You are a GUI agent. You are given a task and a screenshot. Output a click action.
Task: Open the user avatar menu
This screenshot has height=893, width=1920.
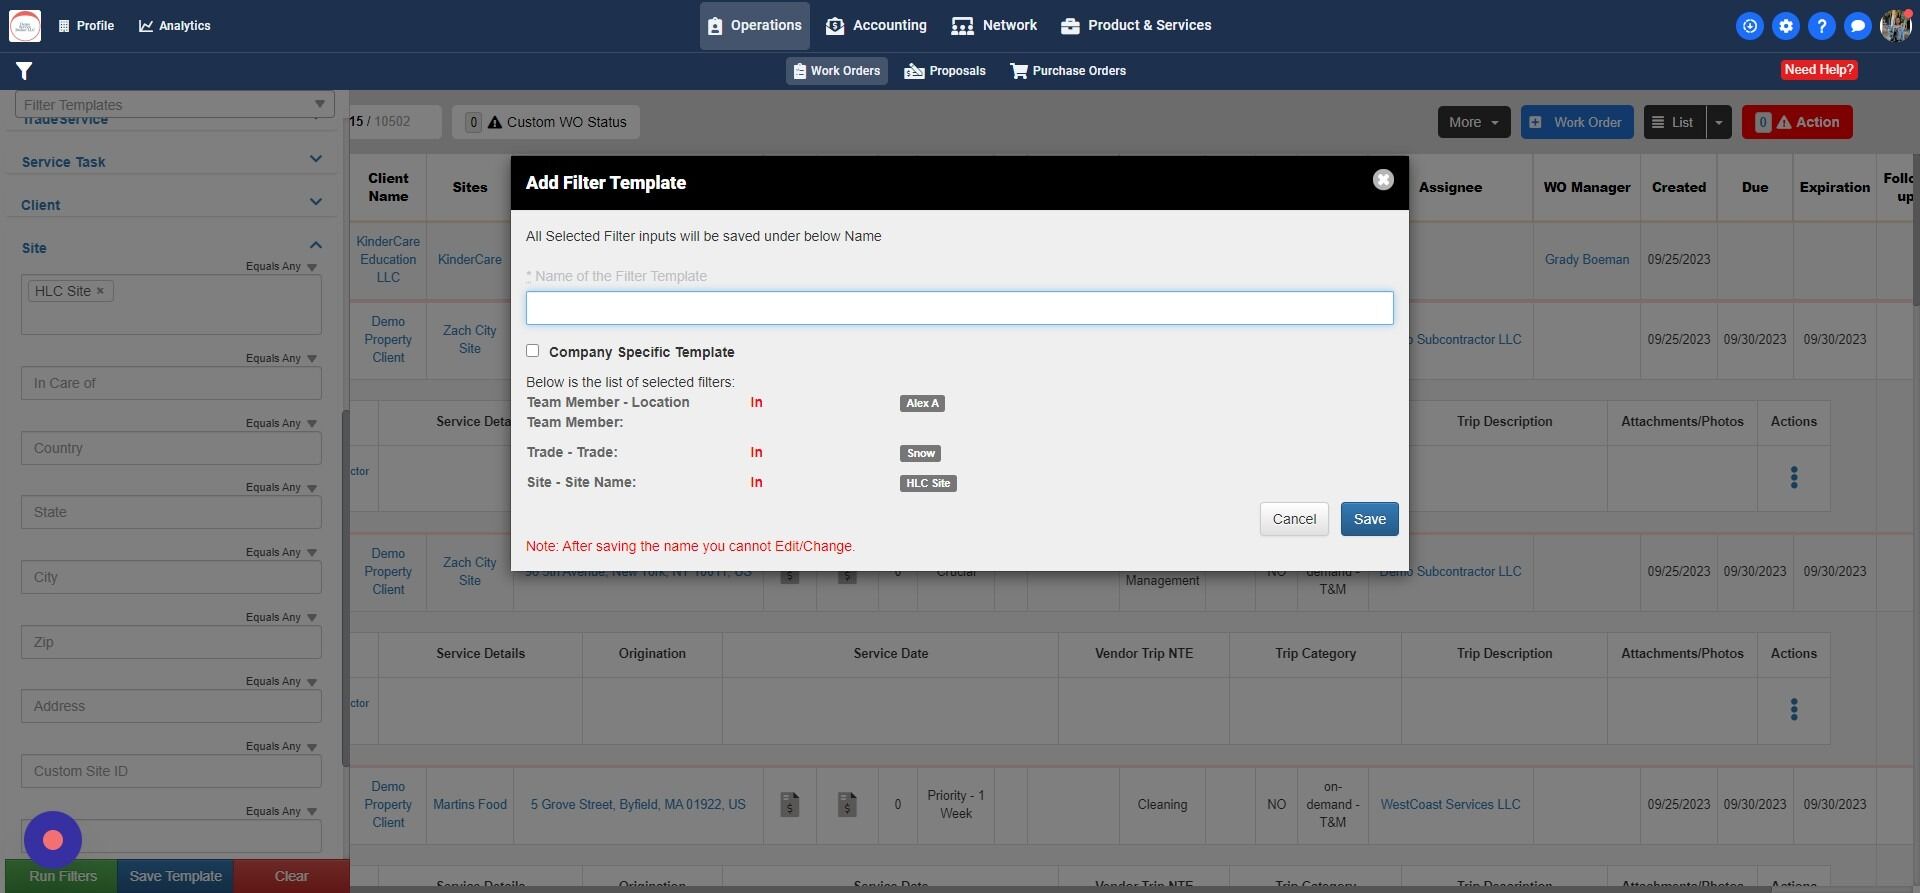pyautogui.click(x=1895, y=26)
